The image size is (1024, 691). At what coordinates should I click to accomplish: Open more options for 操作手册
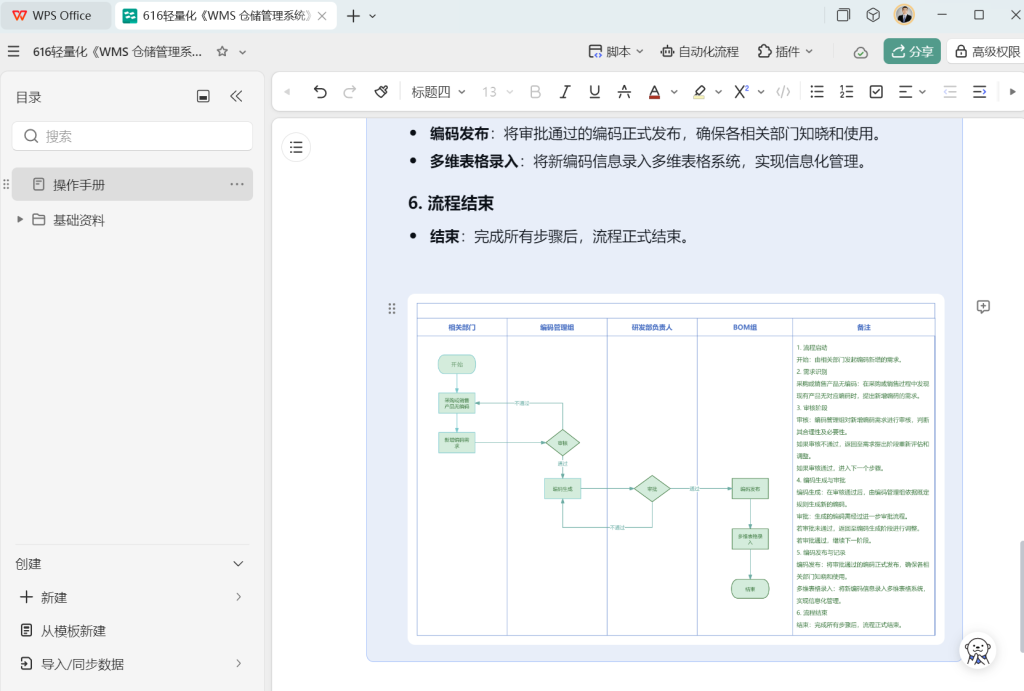click(237, 184)
